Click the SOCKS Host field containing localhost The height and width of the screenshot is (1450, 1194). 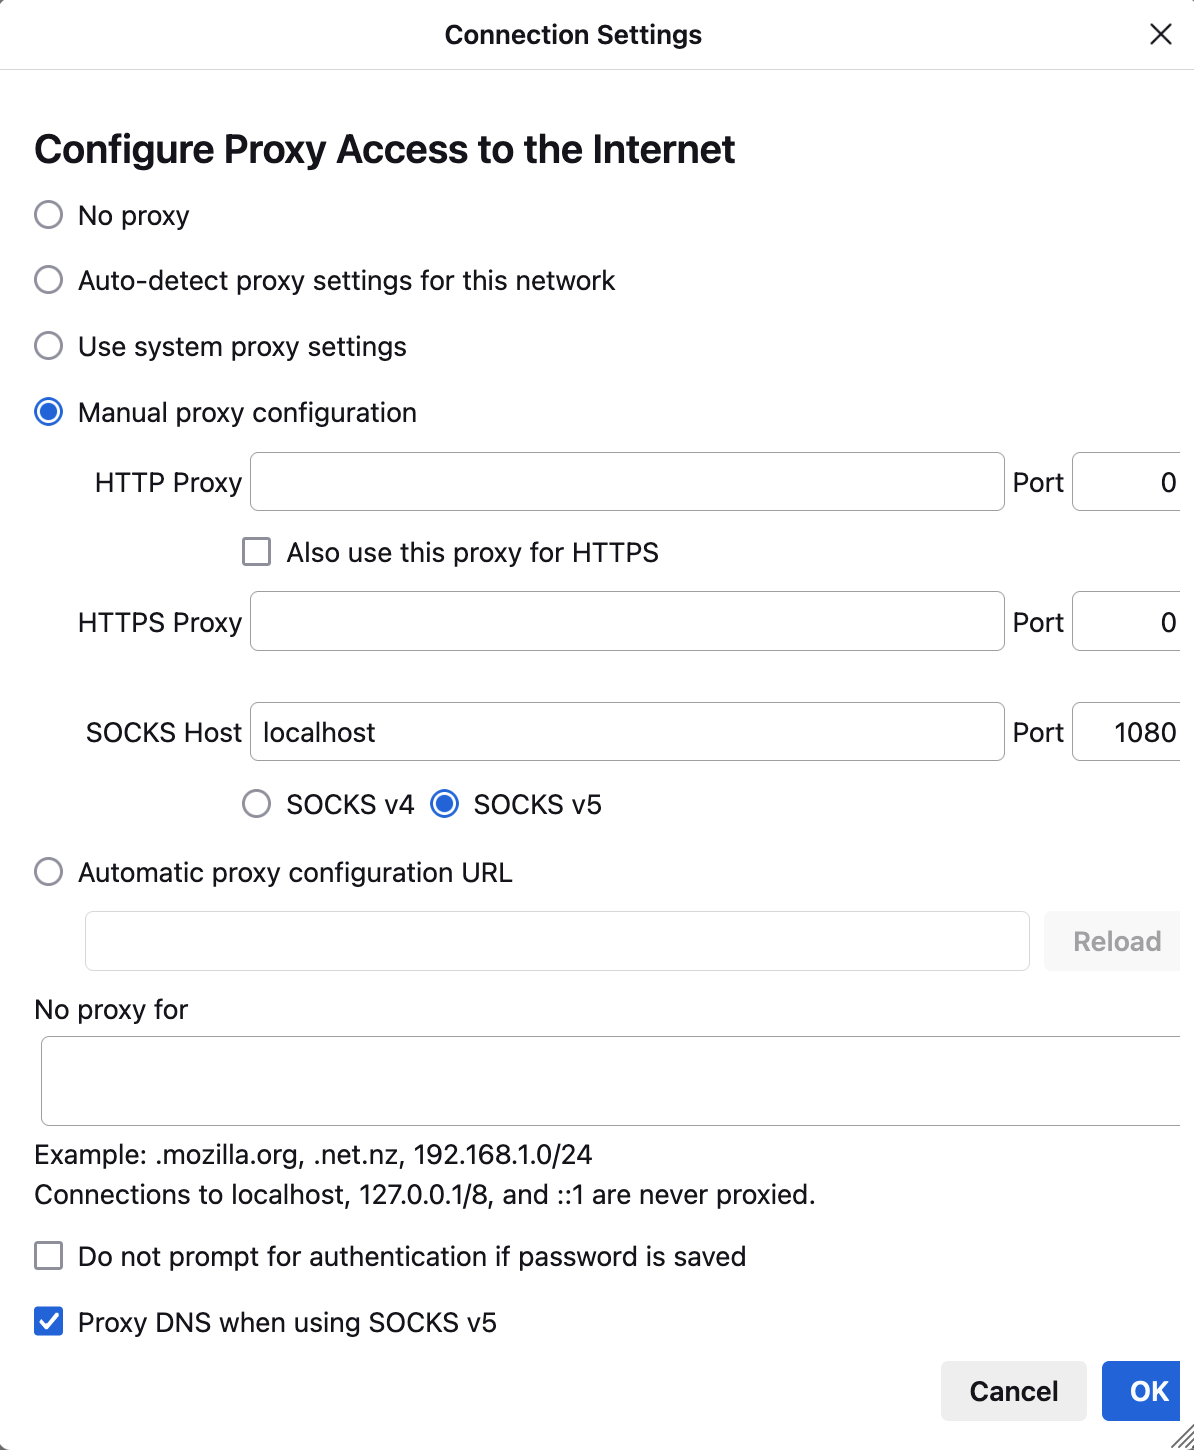click(627, 731)
